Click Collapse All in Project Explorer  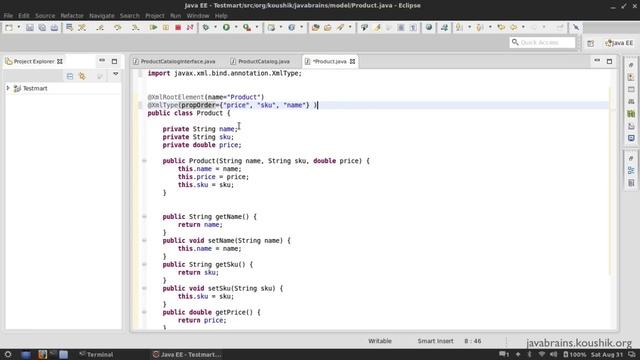(x=70, y=76)
